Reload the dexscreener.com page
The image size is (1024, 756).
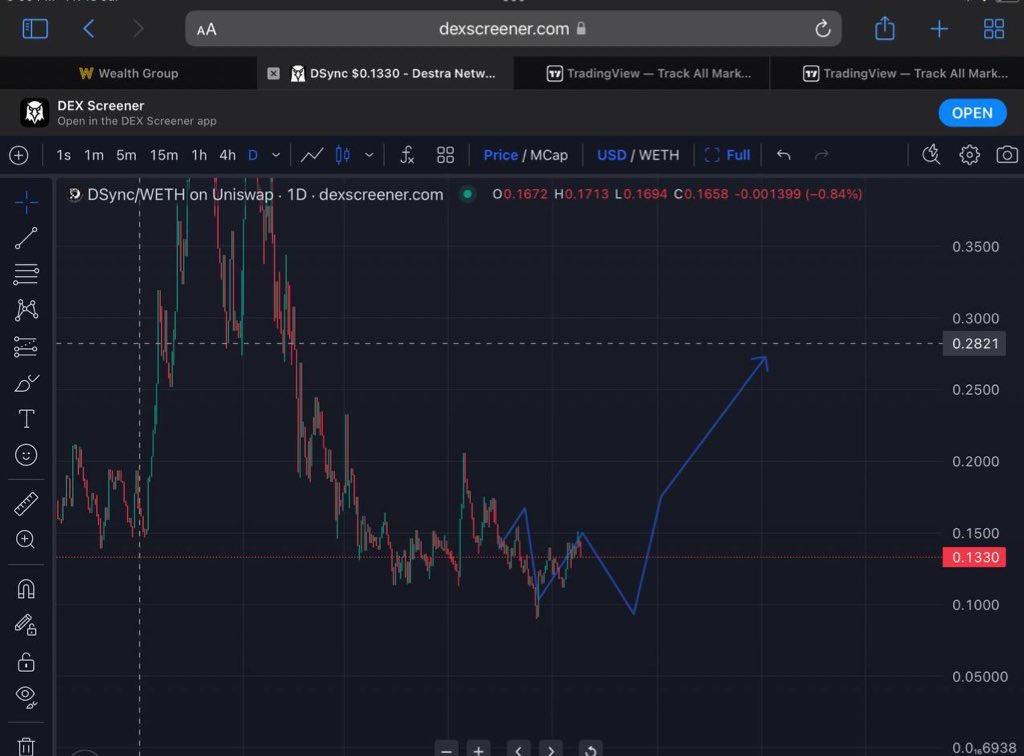point(822,29)
